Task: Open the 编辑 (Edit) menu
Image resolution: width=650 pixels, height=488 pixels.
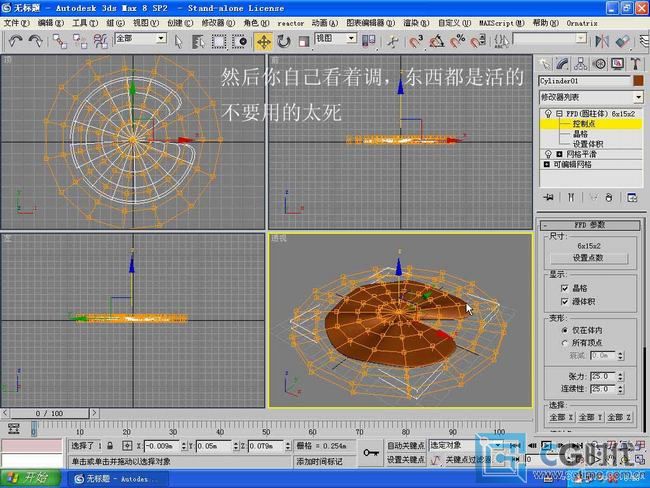Action: click(x=51, y=23)
